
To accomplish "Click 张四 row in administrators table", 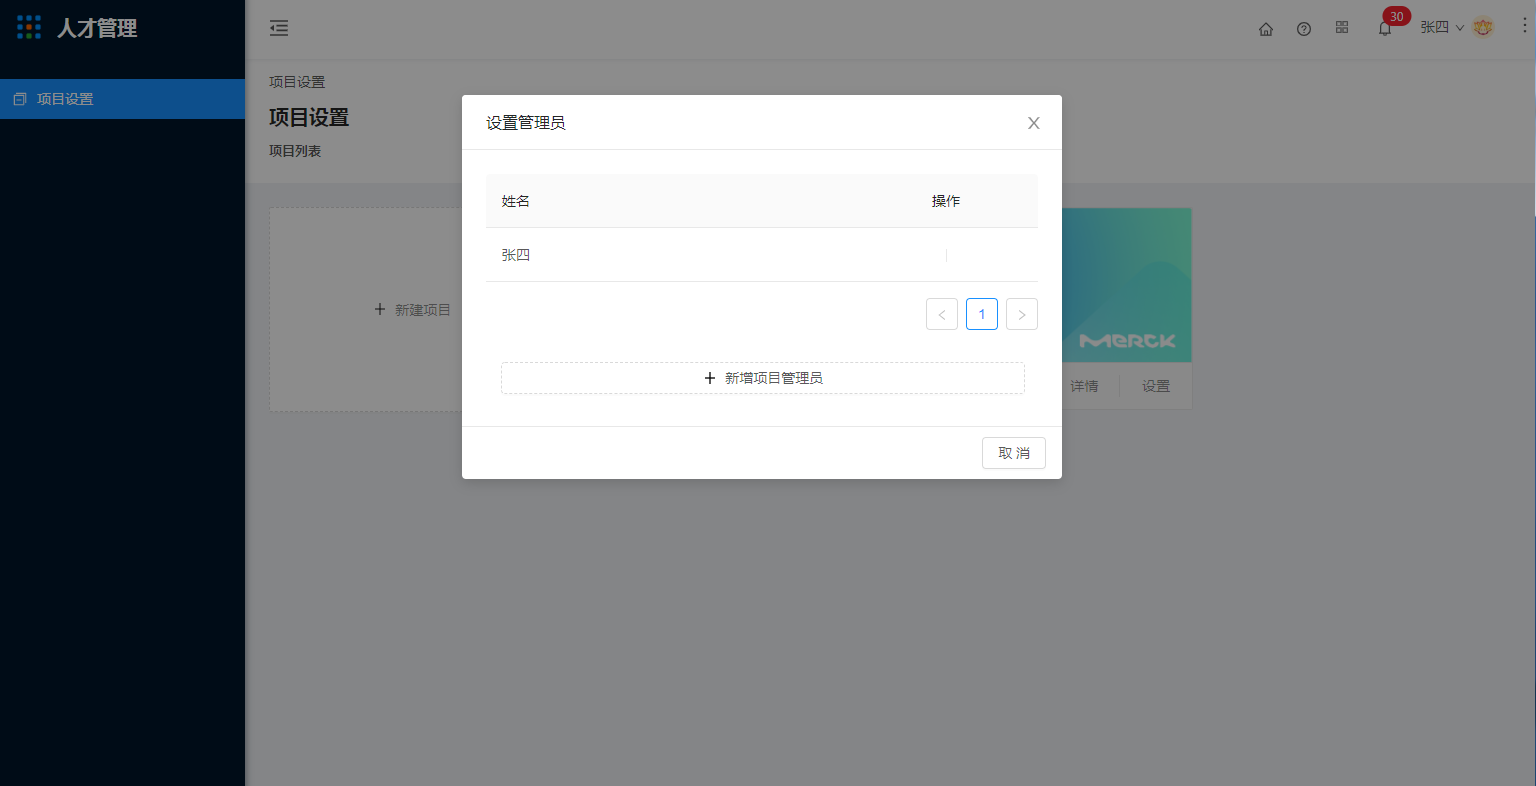I will click(x=762, y=255).
